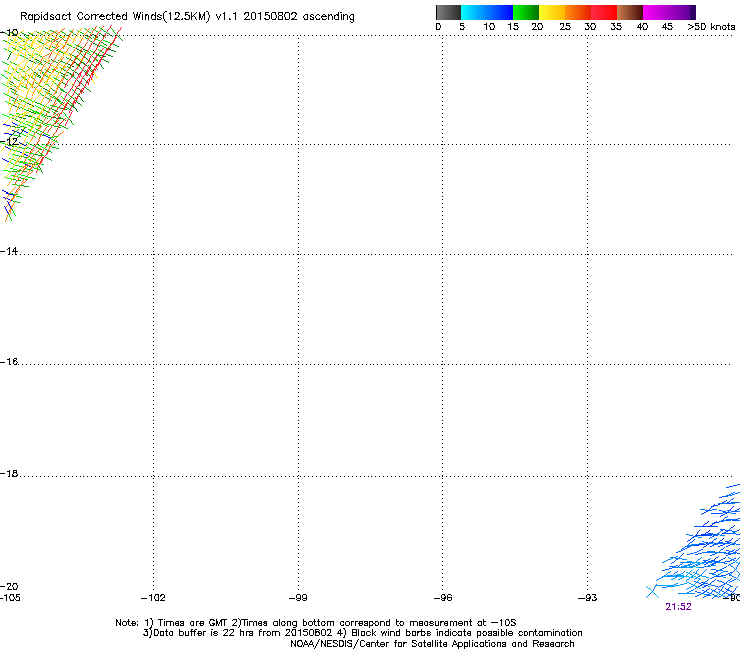Click the legend tick label '45'
Viewport: 740px width, 650px height.
tap(667, 27)
